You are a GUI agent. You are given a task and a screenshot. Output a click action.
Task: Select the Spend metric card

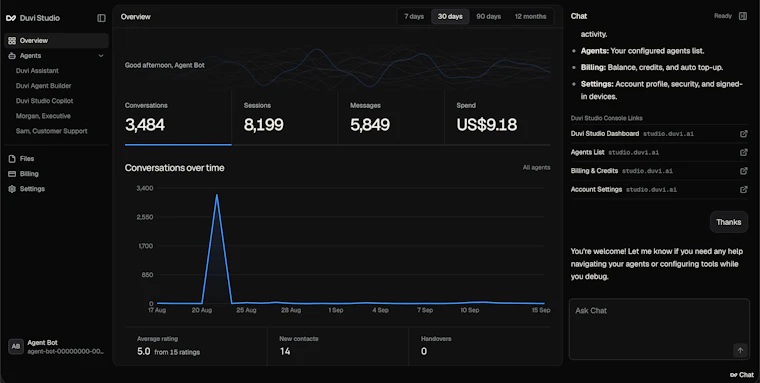pos(497,118)
